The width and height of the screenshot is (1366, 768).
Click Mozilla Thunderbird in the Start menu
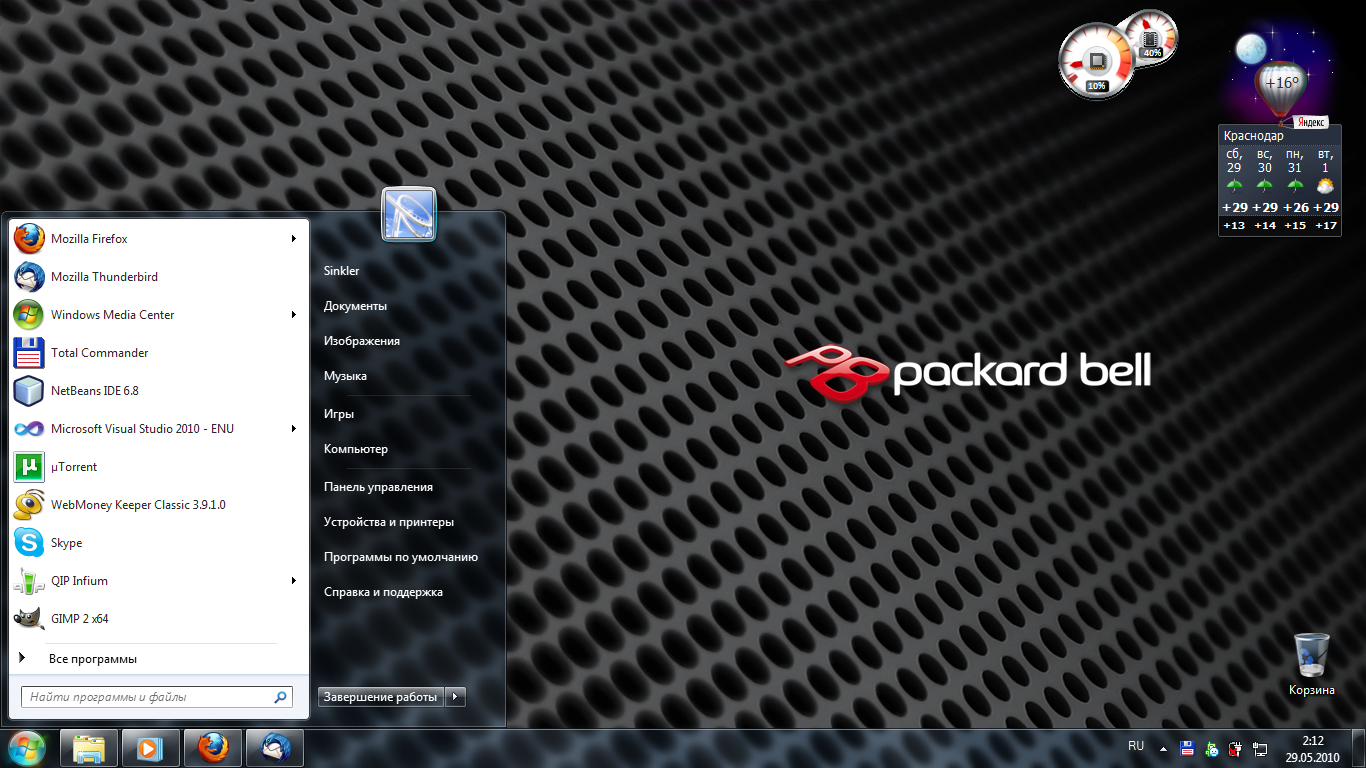point(104,277)
